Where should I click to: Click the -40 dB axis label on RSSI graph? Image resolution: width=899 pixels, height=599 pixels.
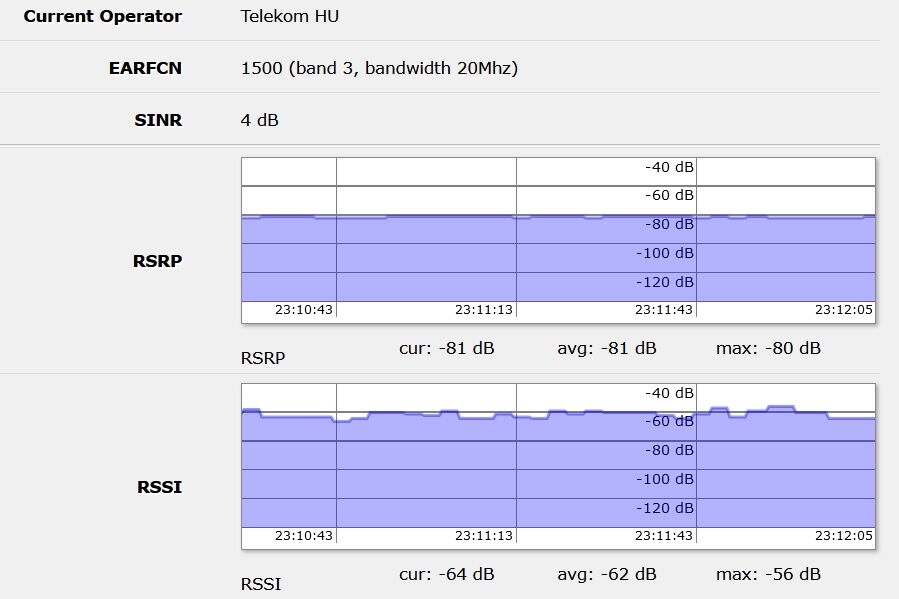click(x=669, y=393)
